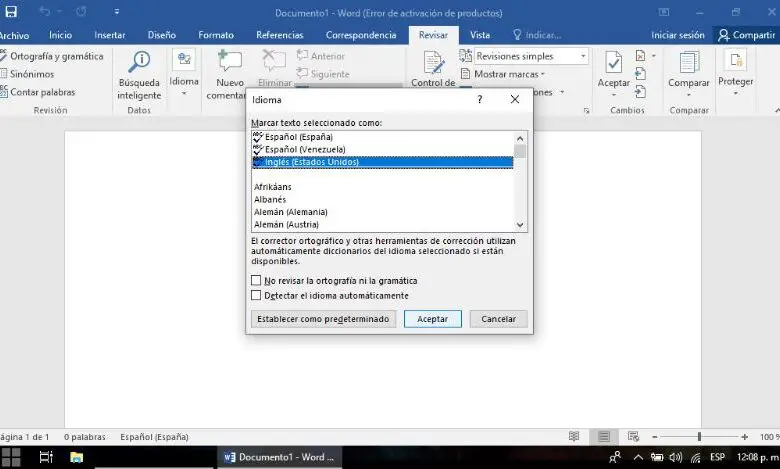Screen dimensions: 780x469
Task: Click the Compartir button
Action: [x=746, y=35]
